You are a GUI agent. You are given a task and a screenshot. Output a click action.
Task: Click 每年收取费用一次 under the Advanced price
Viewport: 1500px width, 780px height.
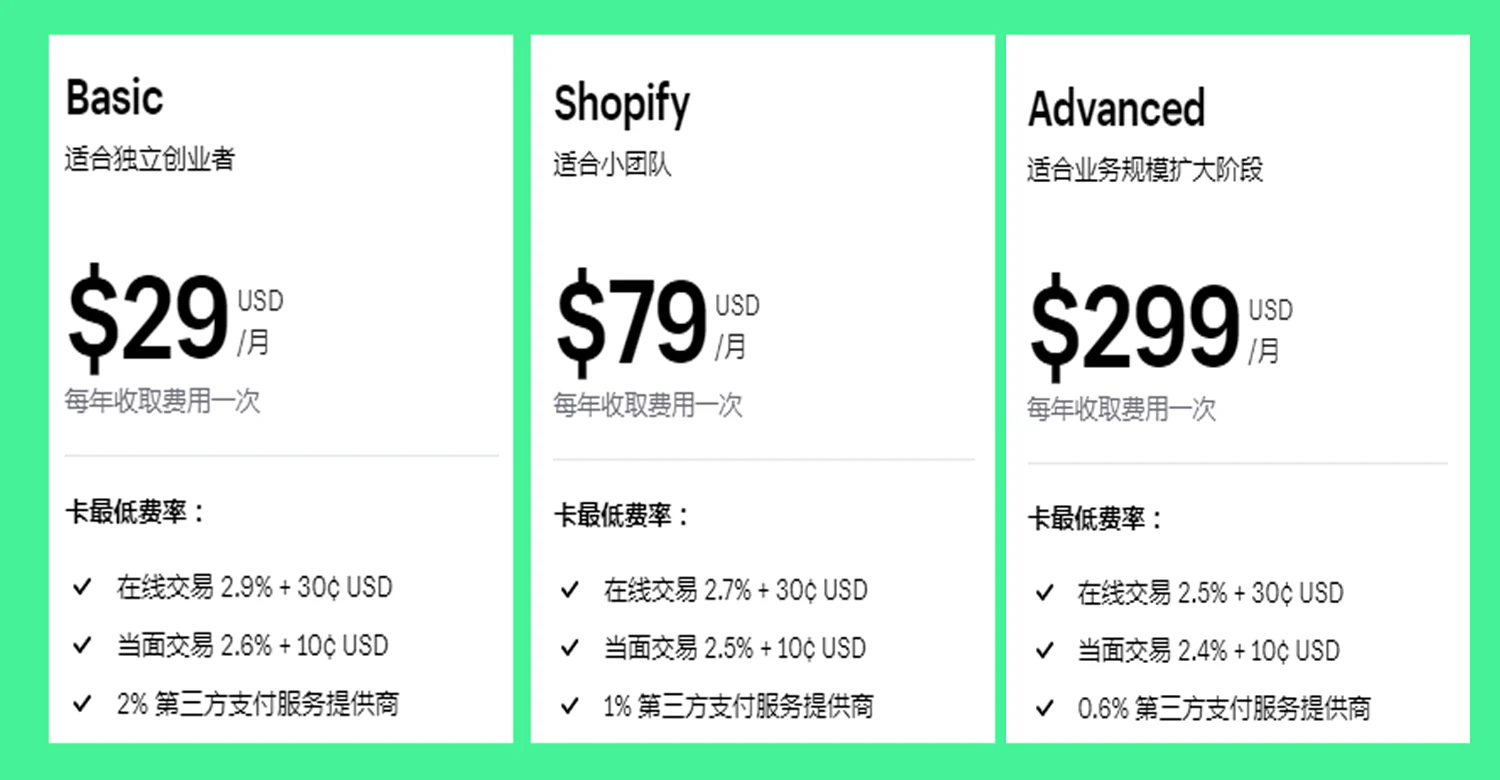1121,409
